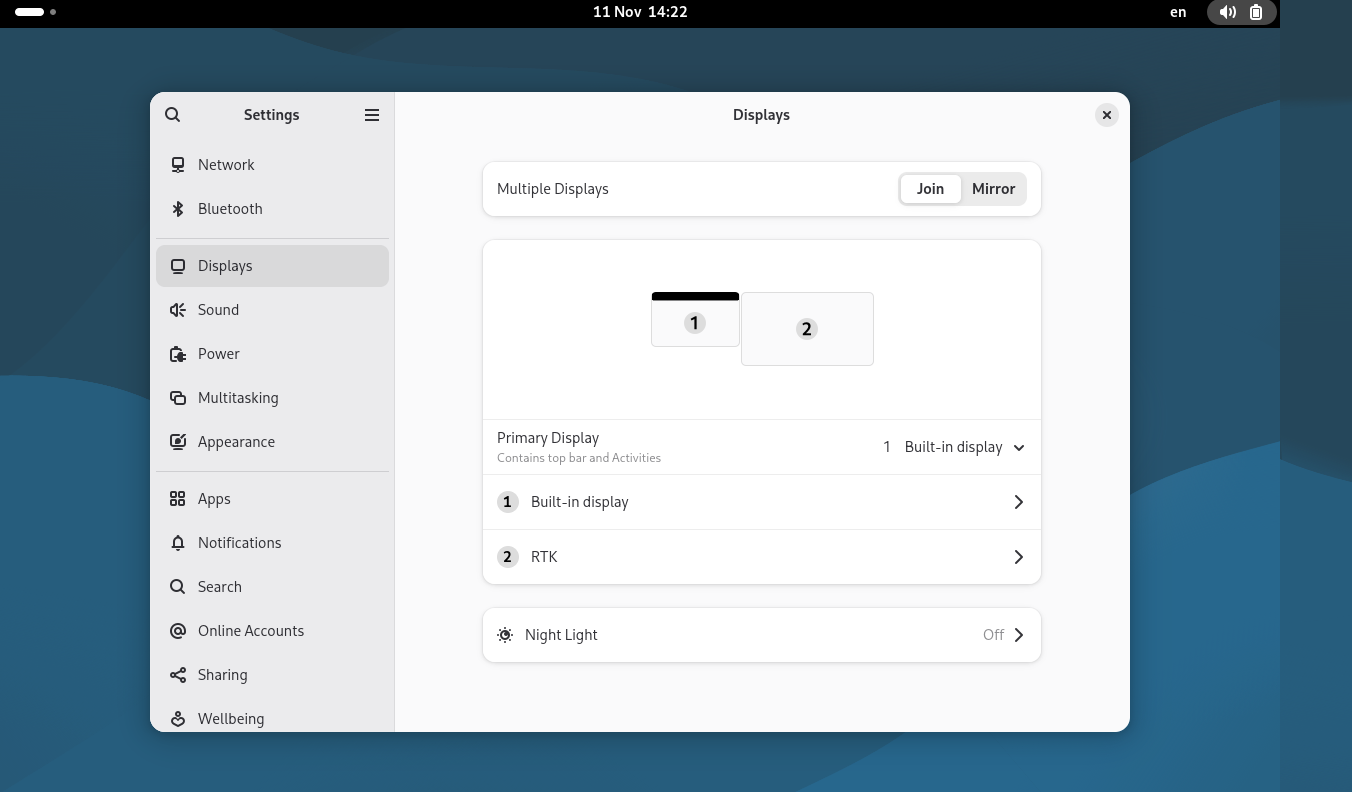Click the Multitasking icon in sidebar
This screenshot has width=1352, height=792.
(x=178, y=398)
